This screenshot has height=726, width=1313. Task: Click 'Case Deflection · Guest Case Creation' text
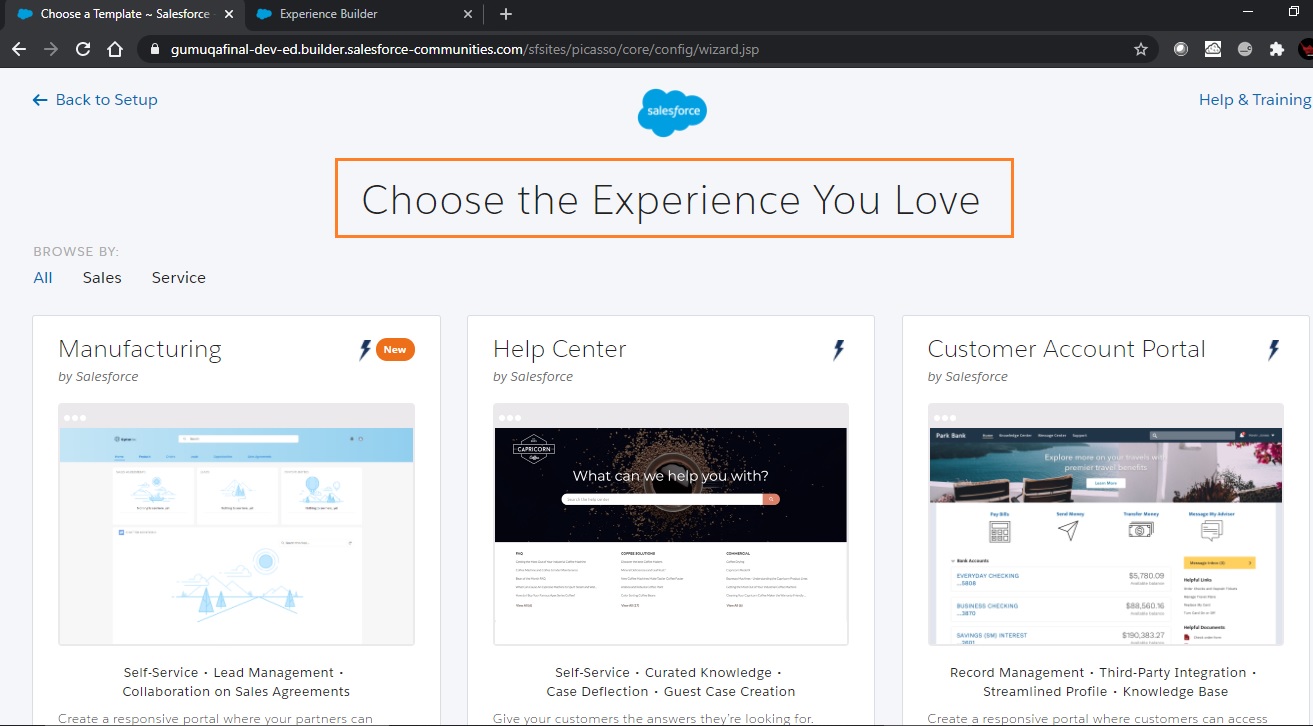click(671, 692)
